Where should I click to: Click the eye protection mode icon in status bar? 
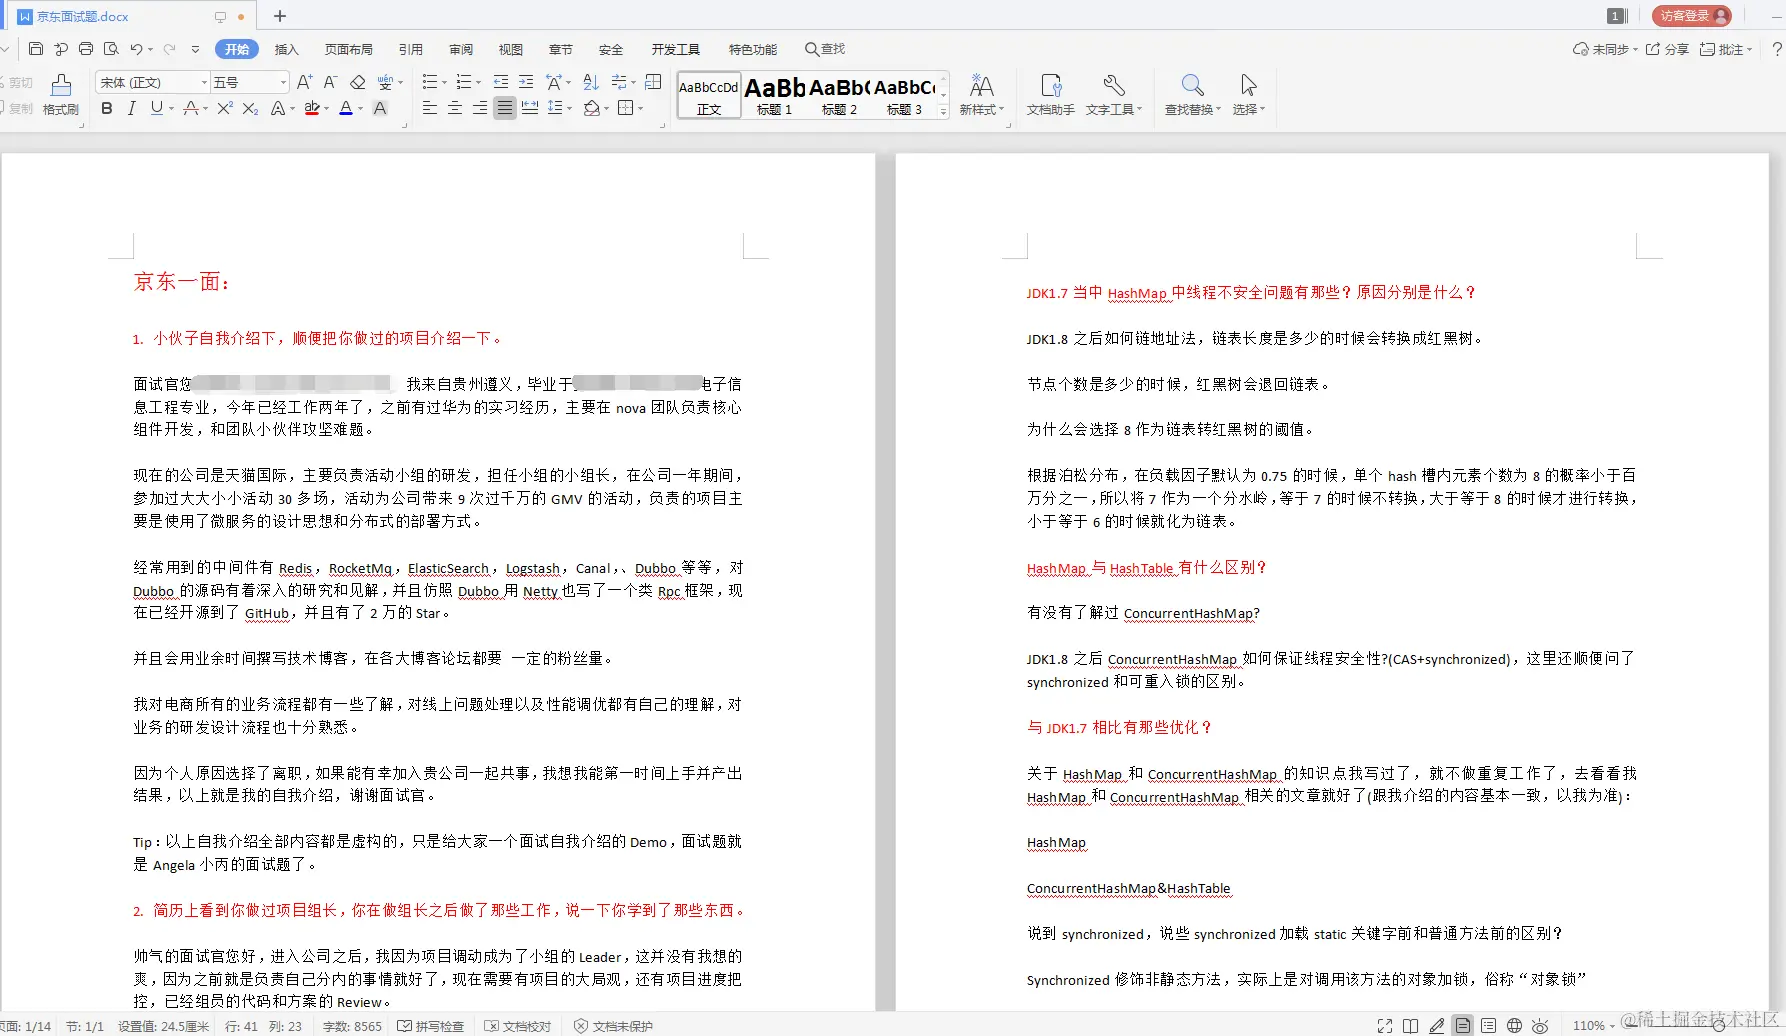(1540, 1026)
